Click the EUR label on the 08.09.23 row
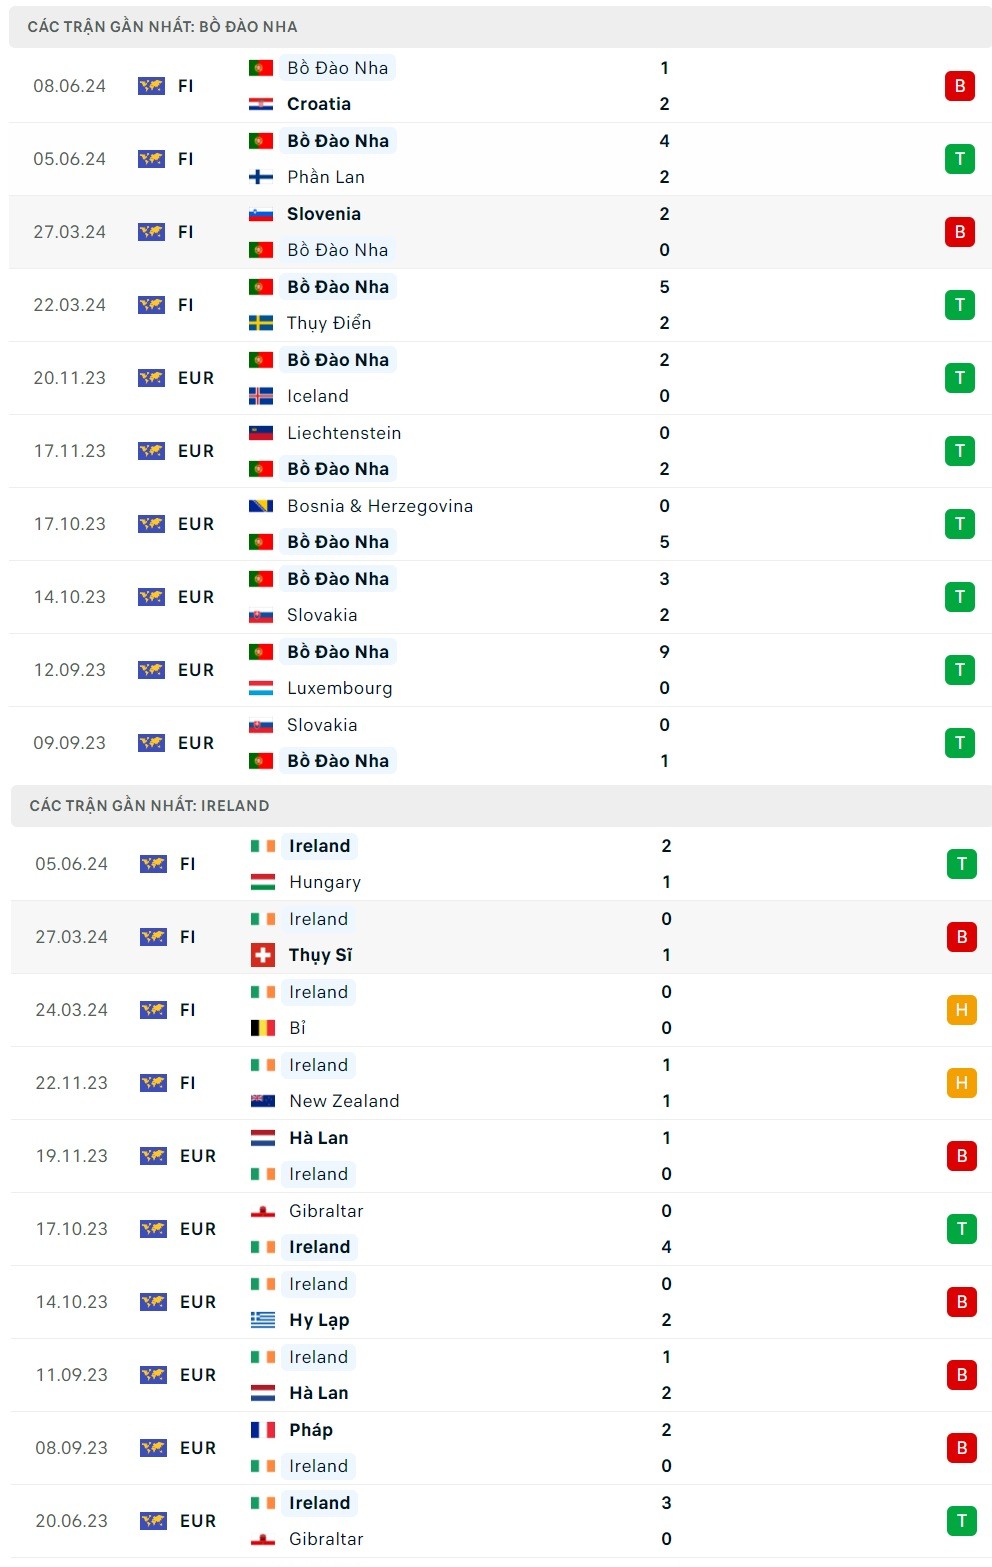 [x=198, y=1448]
